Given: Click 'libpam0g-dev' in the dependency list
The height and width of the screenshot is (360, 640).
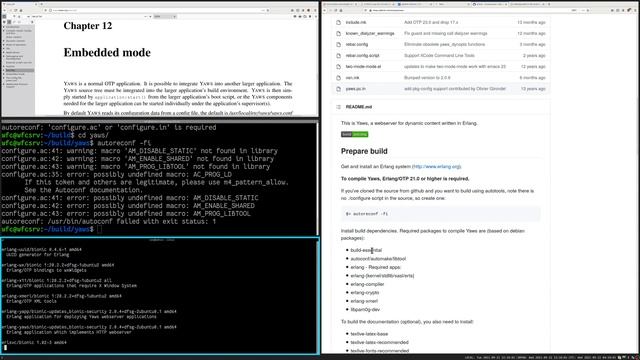Looking at the screenshot, I should coord(365,310).
